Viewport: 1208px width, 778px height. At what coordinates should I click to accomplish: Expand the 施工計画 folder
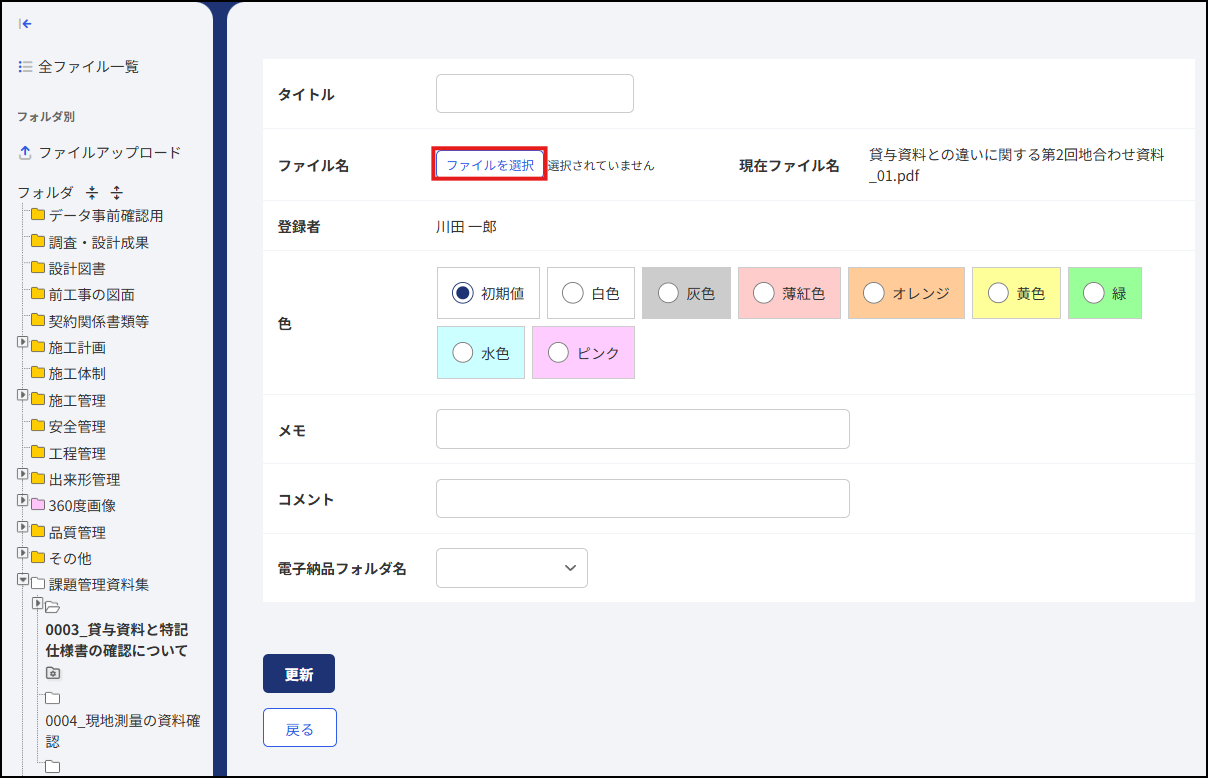coord(23,342)
